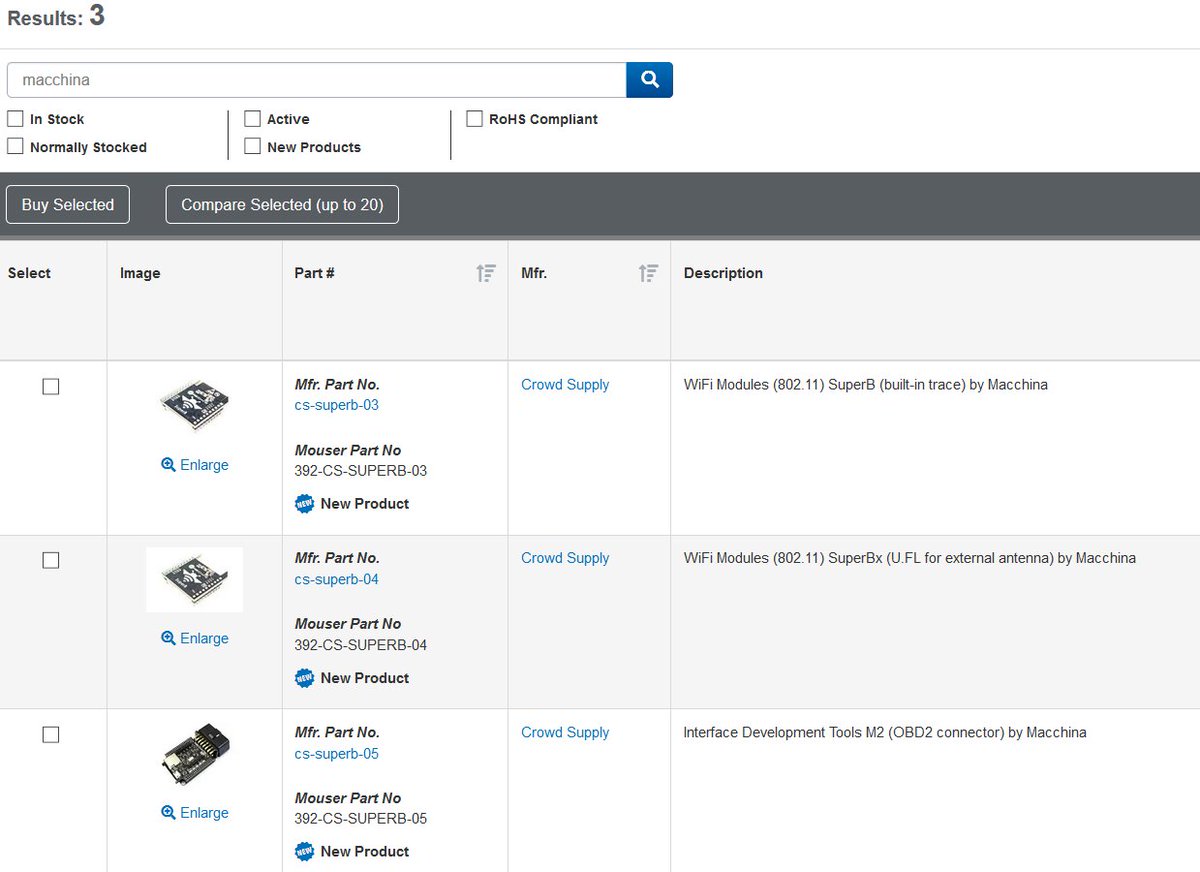Click the Image column header

(x=140, y=273)
